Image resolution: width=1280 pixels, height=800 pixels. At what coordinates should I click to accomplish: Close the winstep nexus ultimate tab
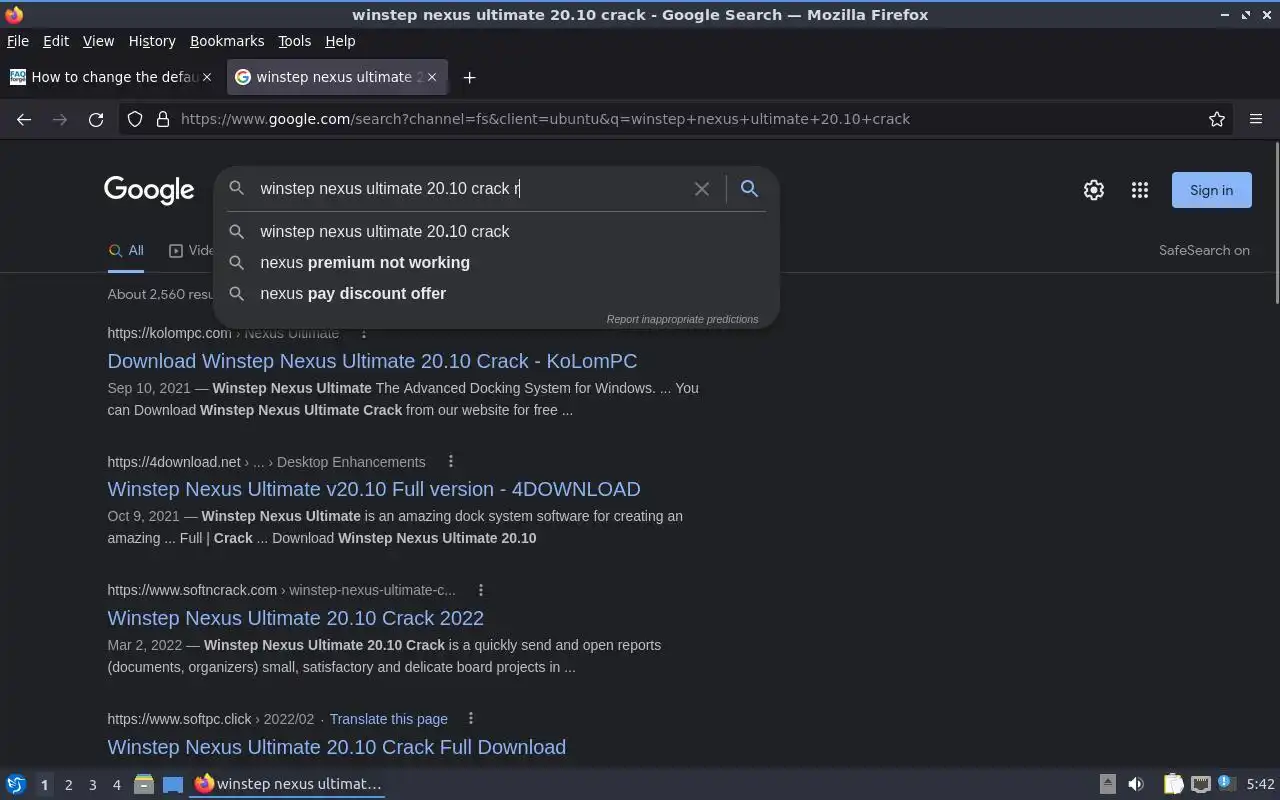[x=433, y=77]
